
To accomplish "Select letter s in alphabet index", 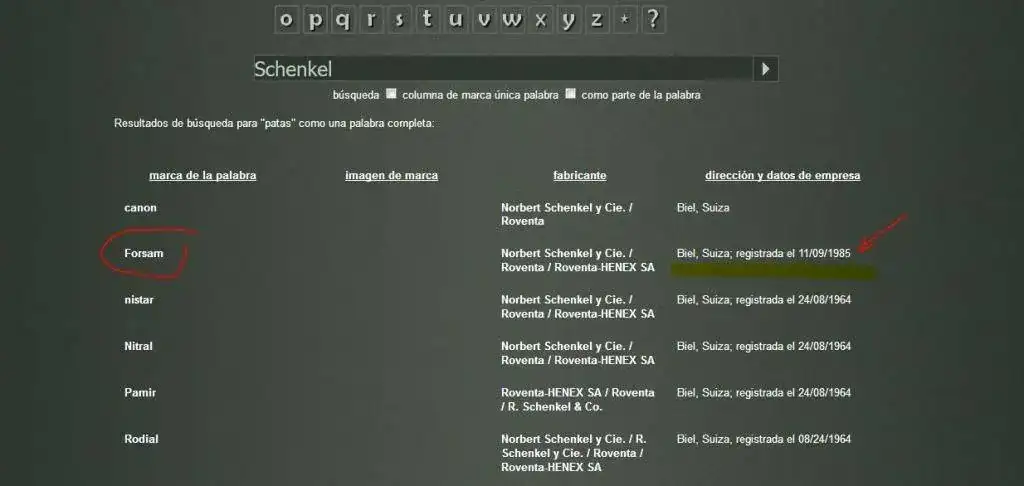I will pos(399,20).
